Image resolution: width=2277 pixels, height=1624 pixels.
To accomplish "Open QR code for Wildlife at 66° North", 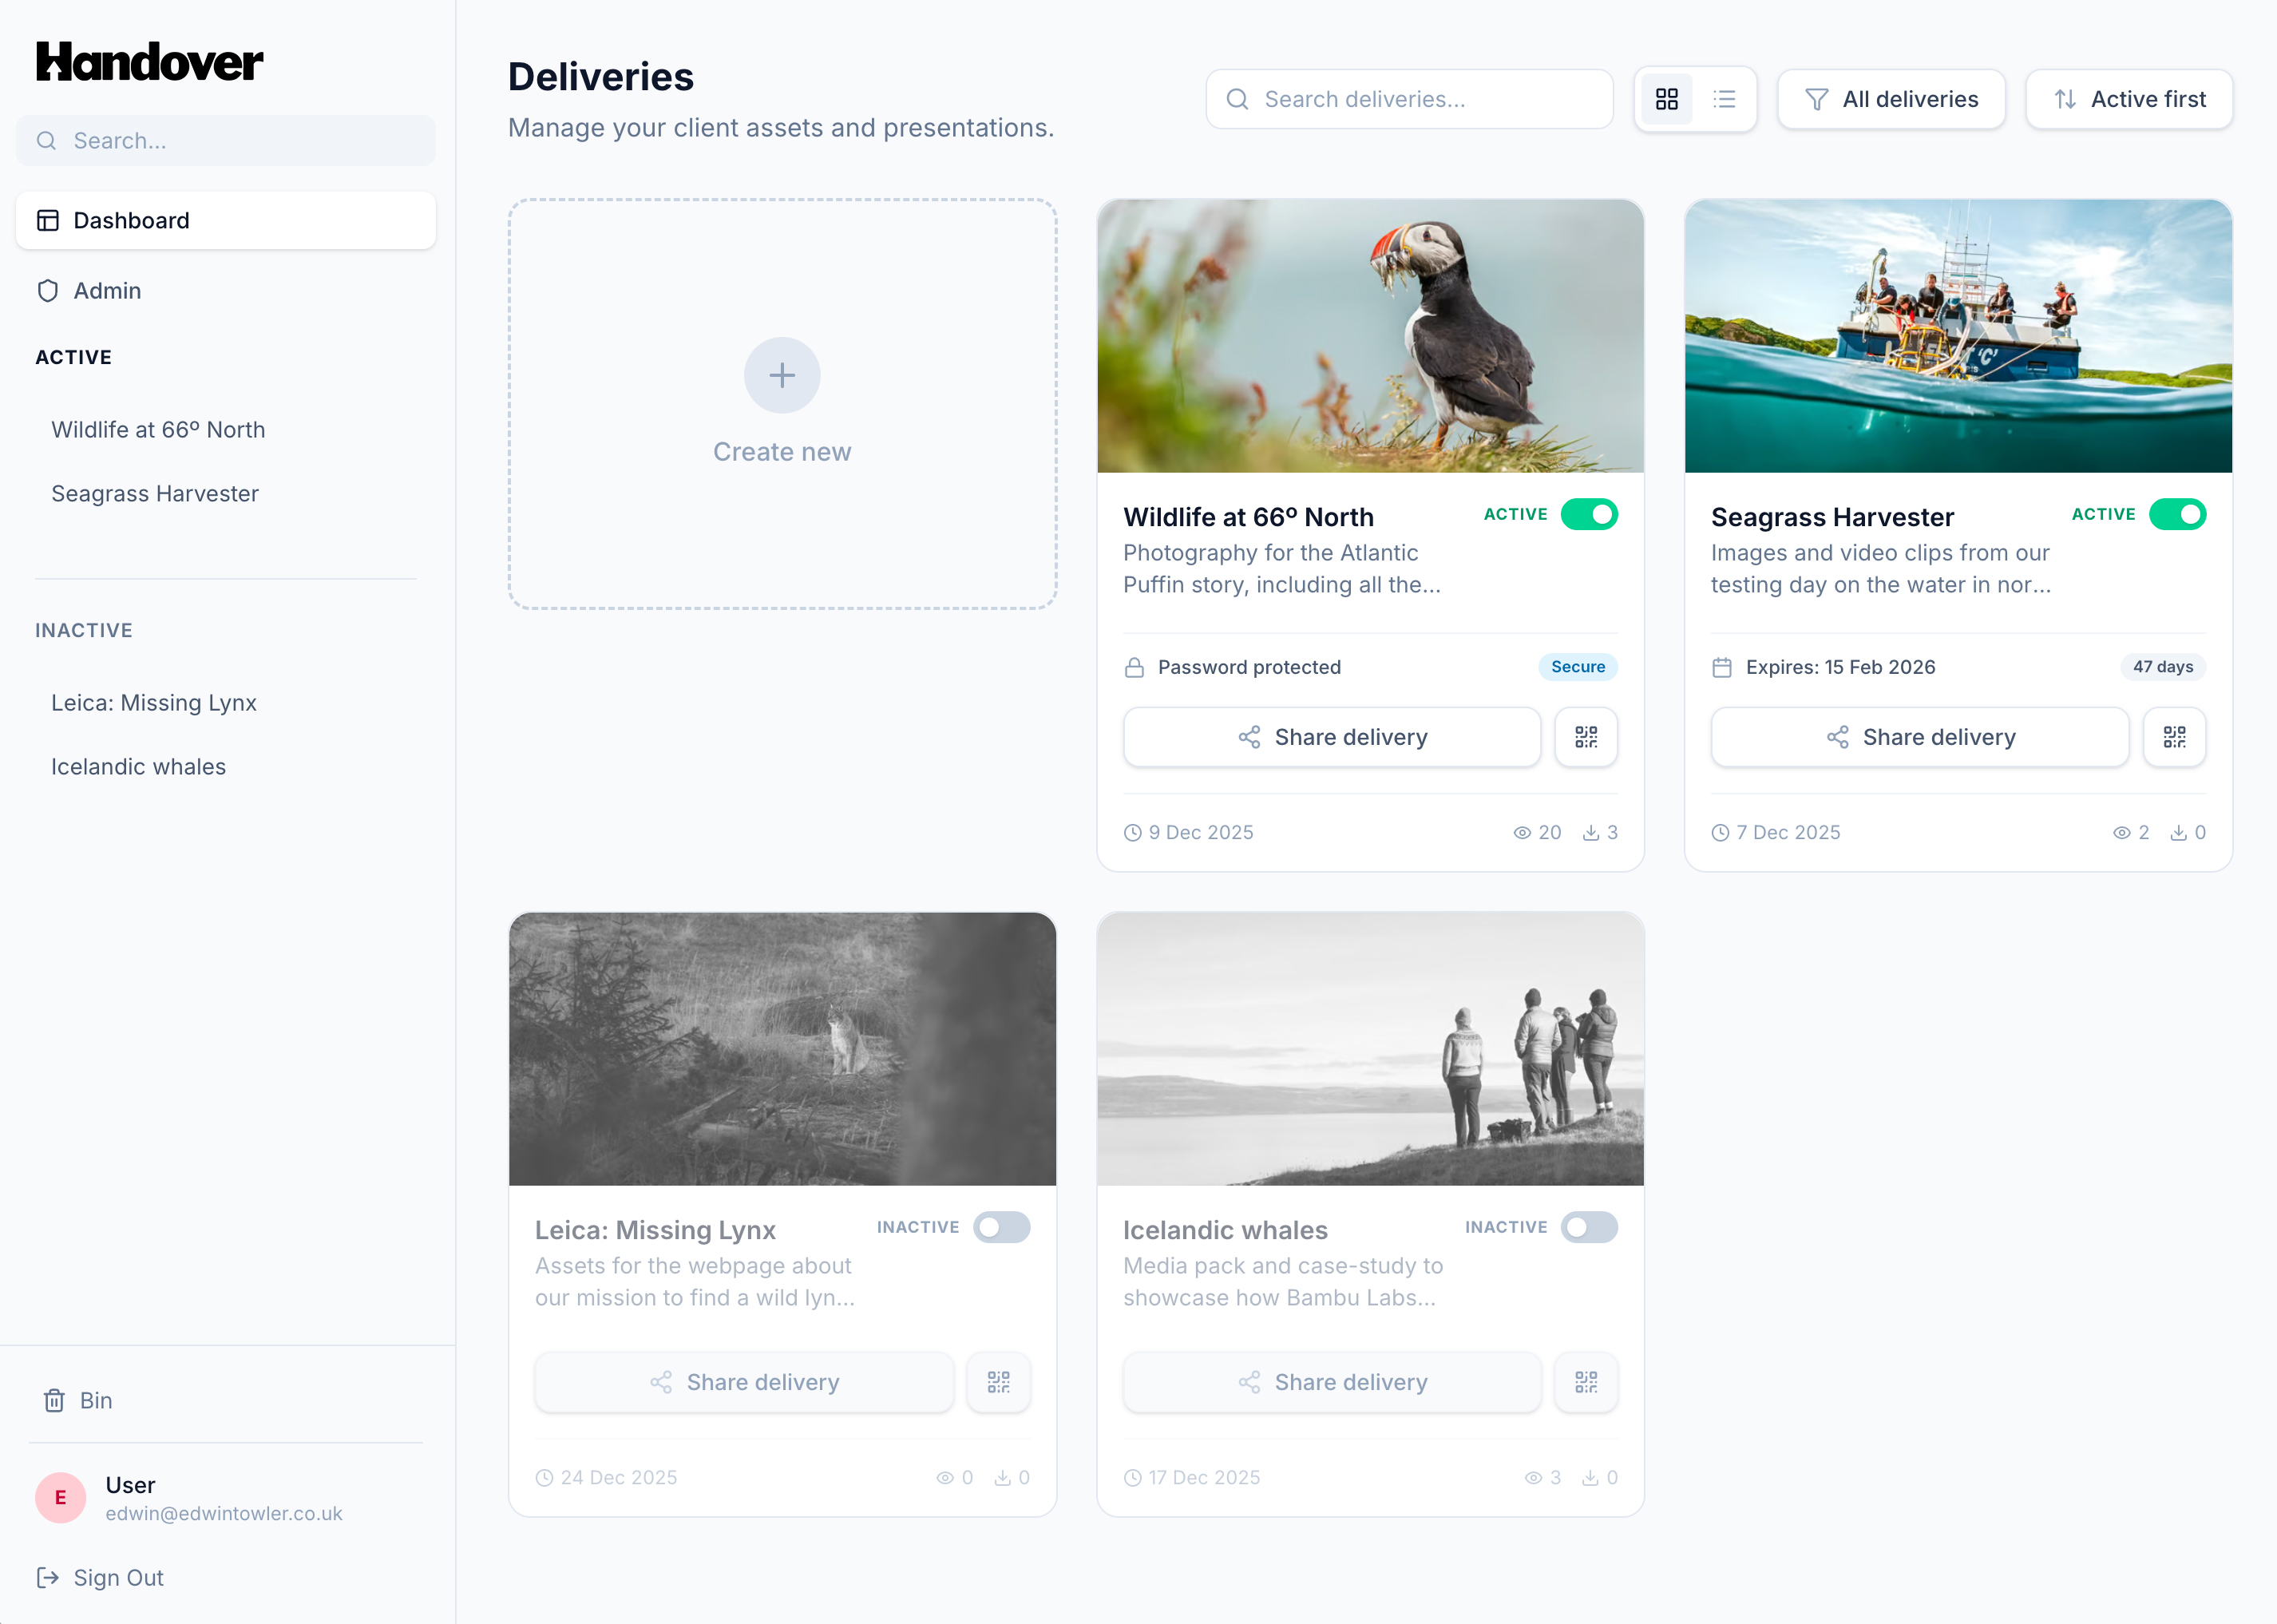I will 1586,737.
